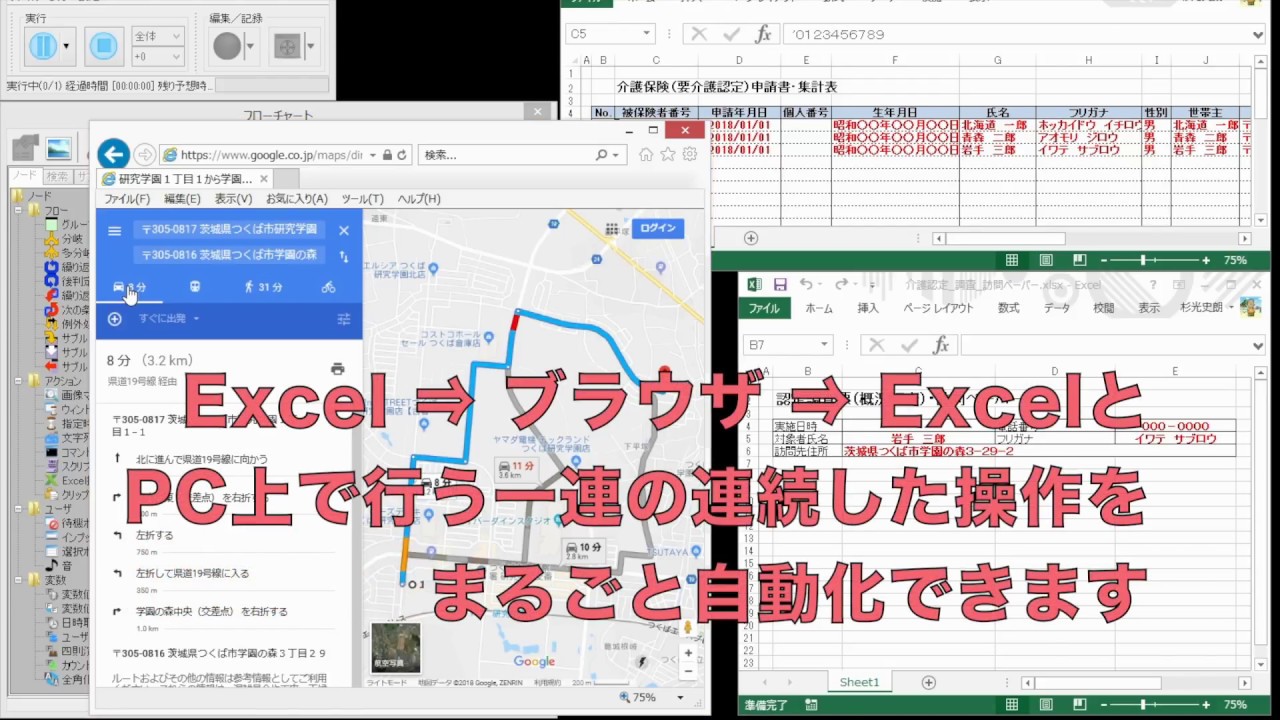The width and height of the screenshot is (1280, 720).
Task: Select the walking 31 分 travel mode
Action: (x=263, y=287)
